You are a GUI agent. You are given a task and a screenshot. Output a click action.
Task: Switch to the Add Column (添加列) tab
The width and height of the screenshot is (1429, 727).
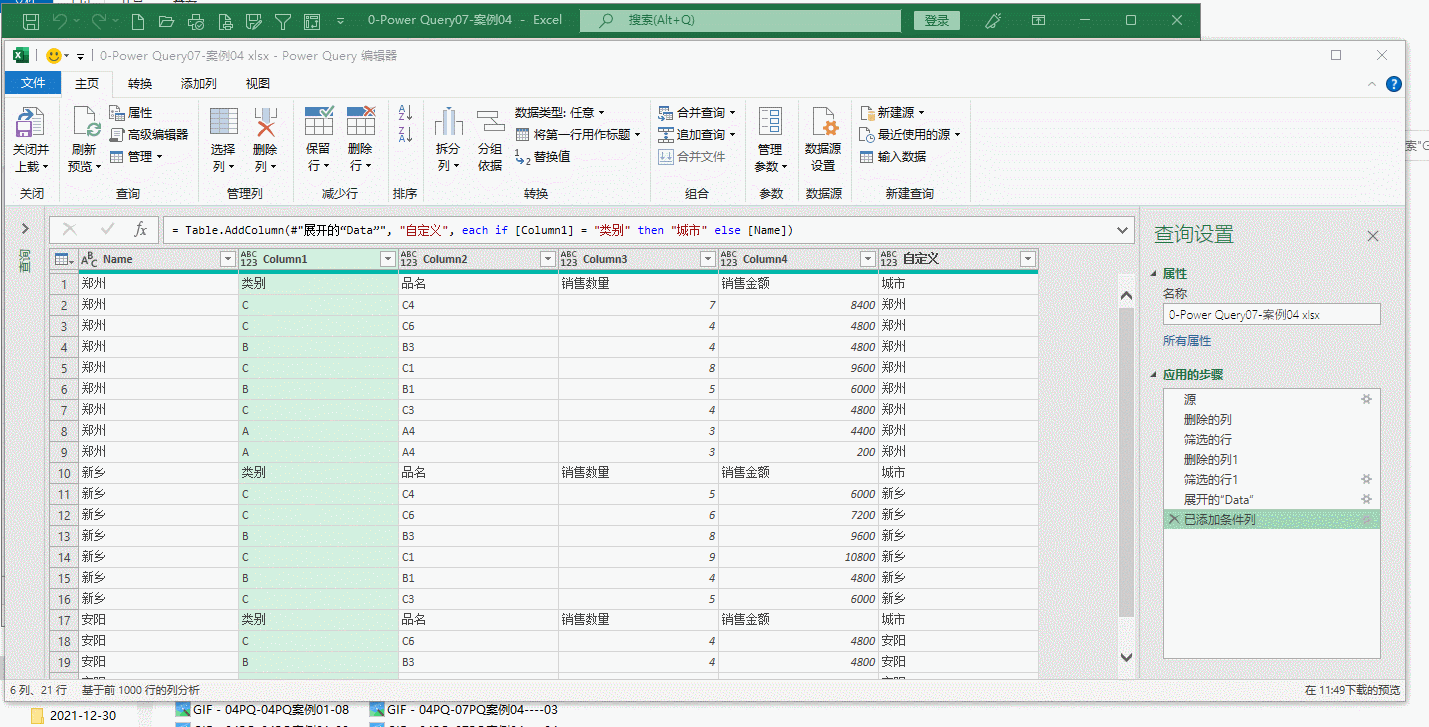click(199, 84)
